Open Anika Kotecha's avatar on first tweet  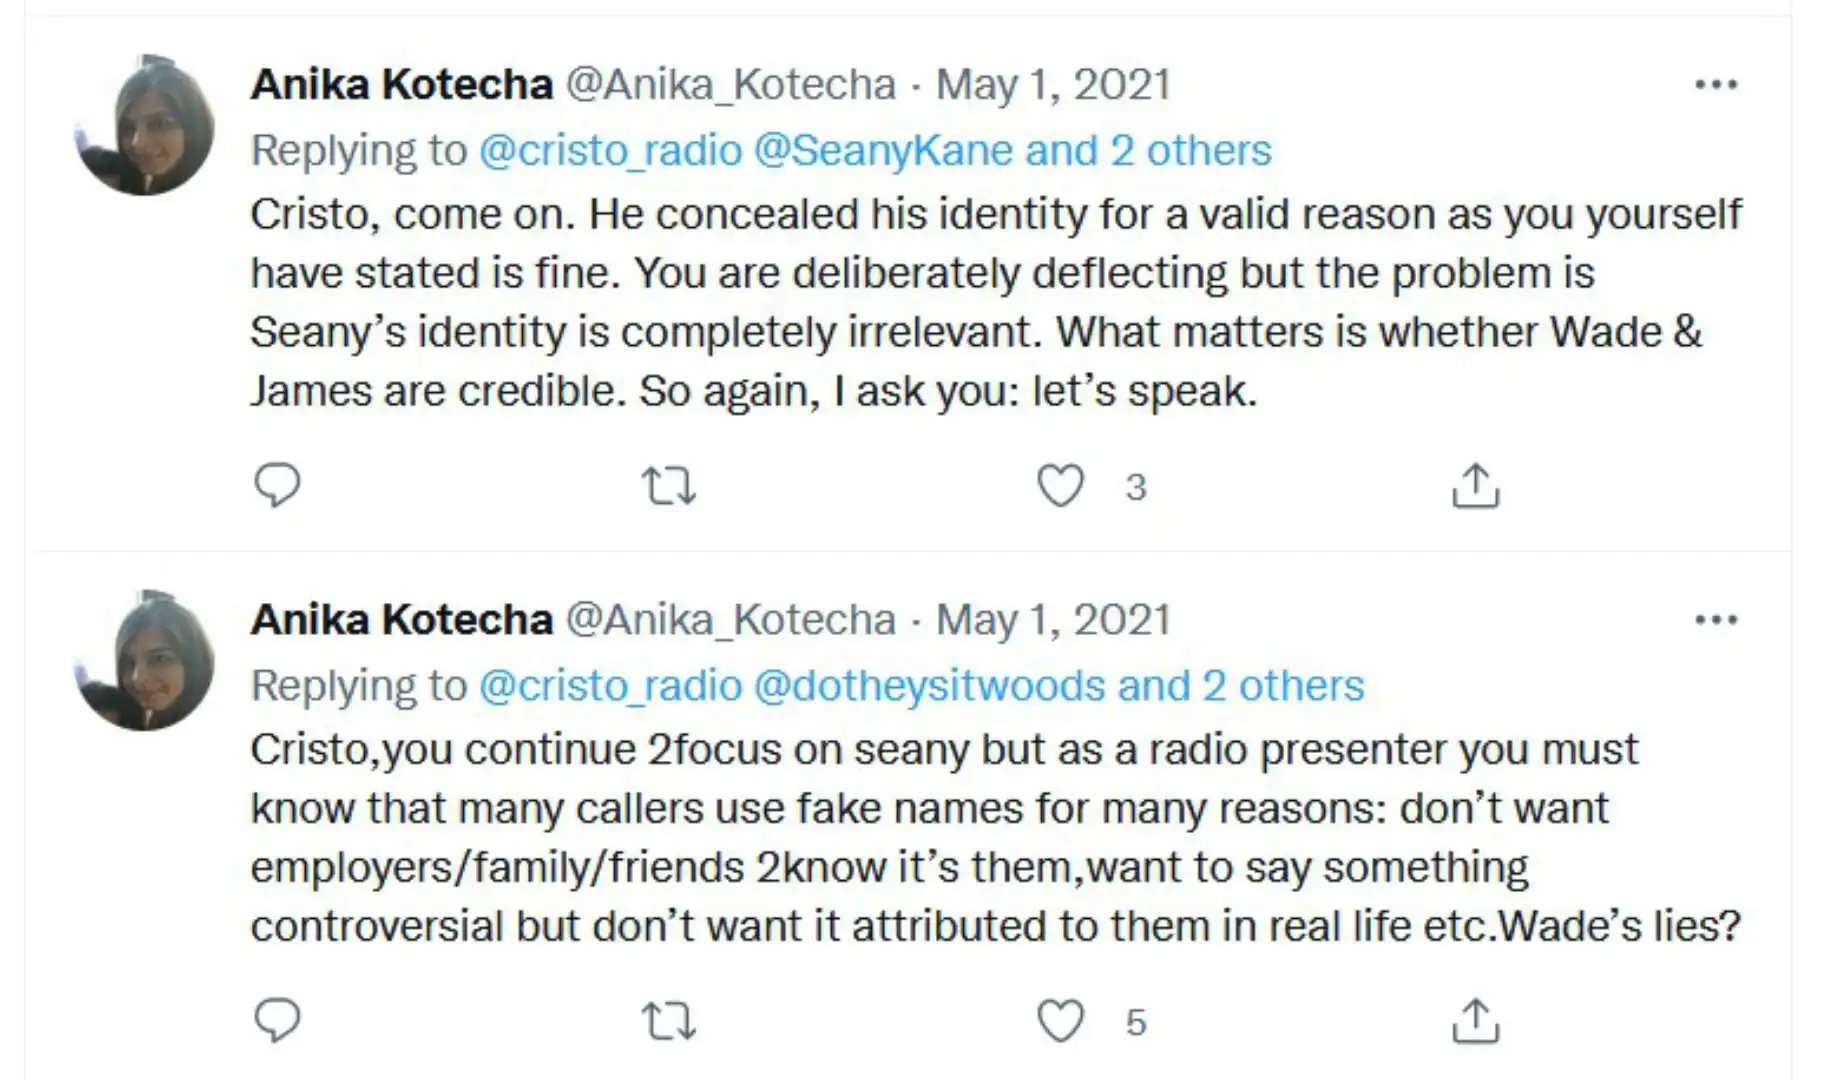tap(145, 125)
